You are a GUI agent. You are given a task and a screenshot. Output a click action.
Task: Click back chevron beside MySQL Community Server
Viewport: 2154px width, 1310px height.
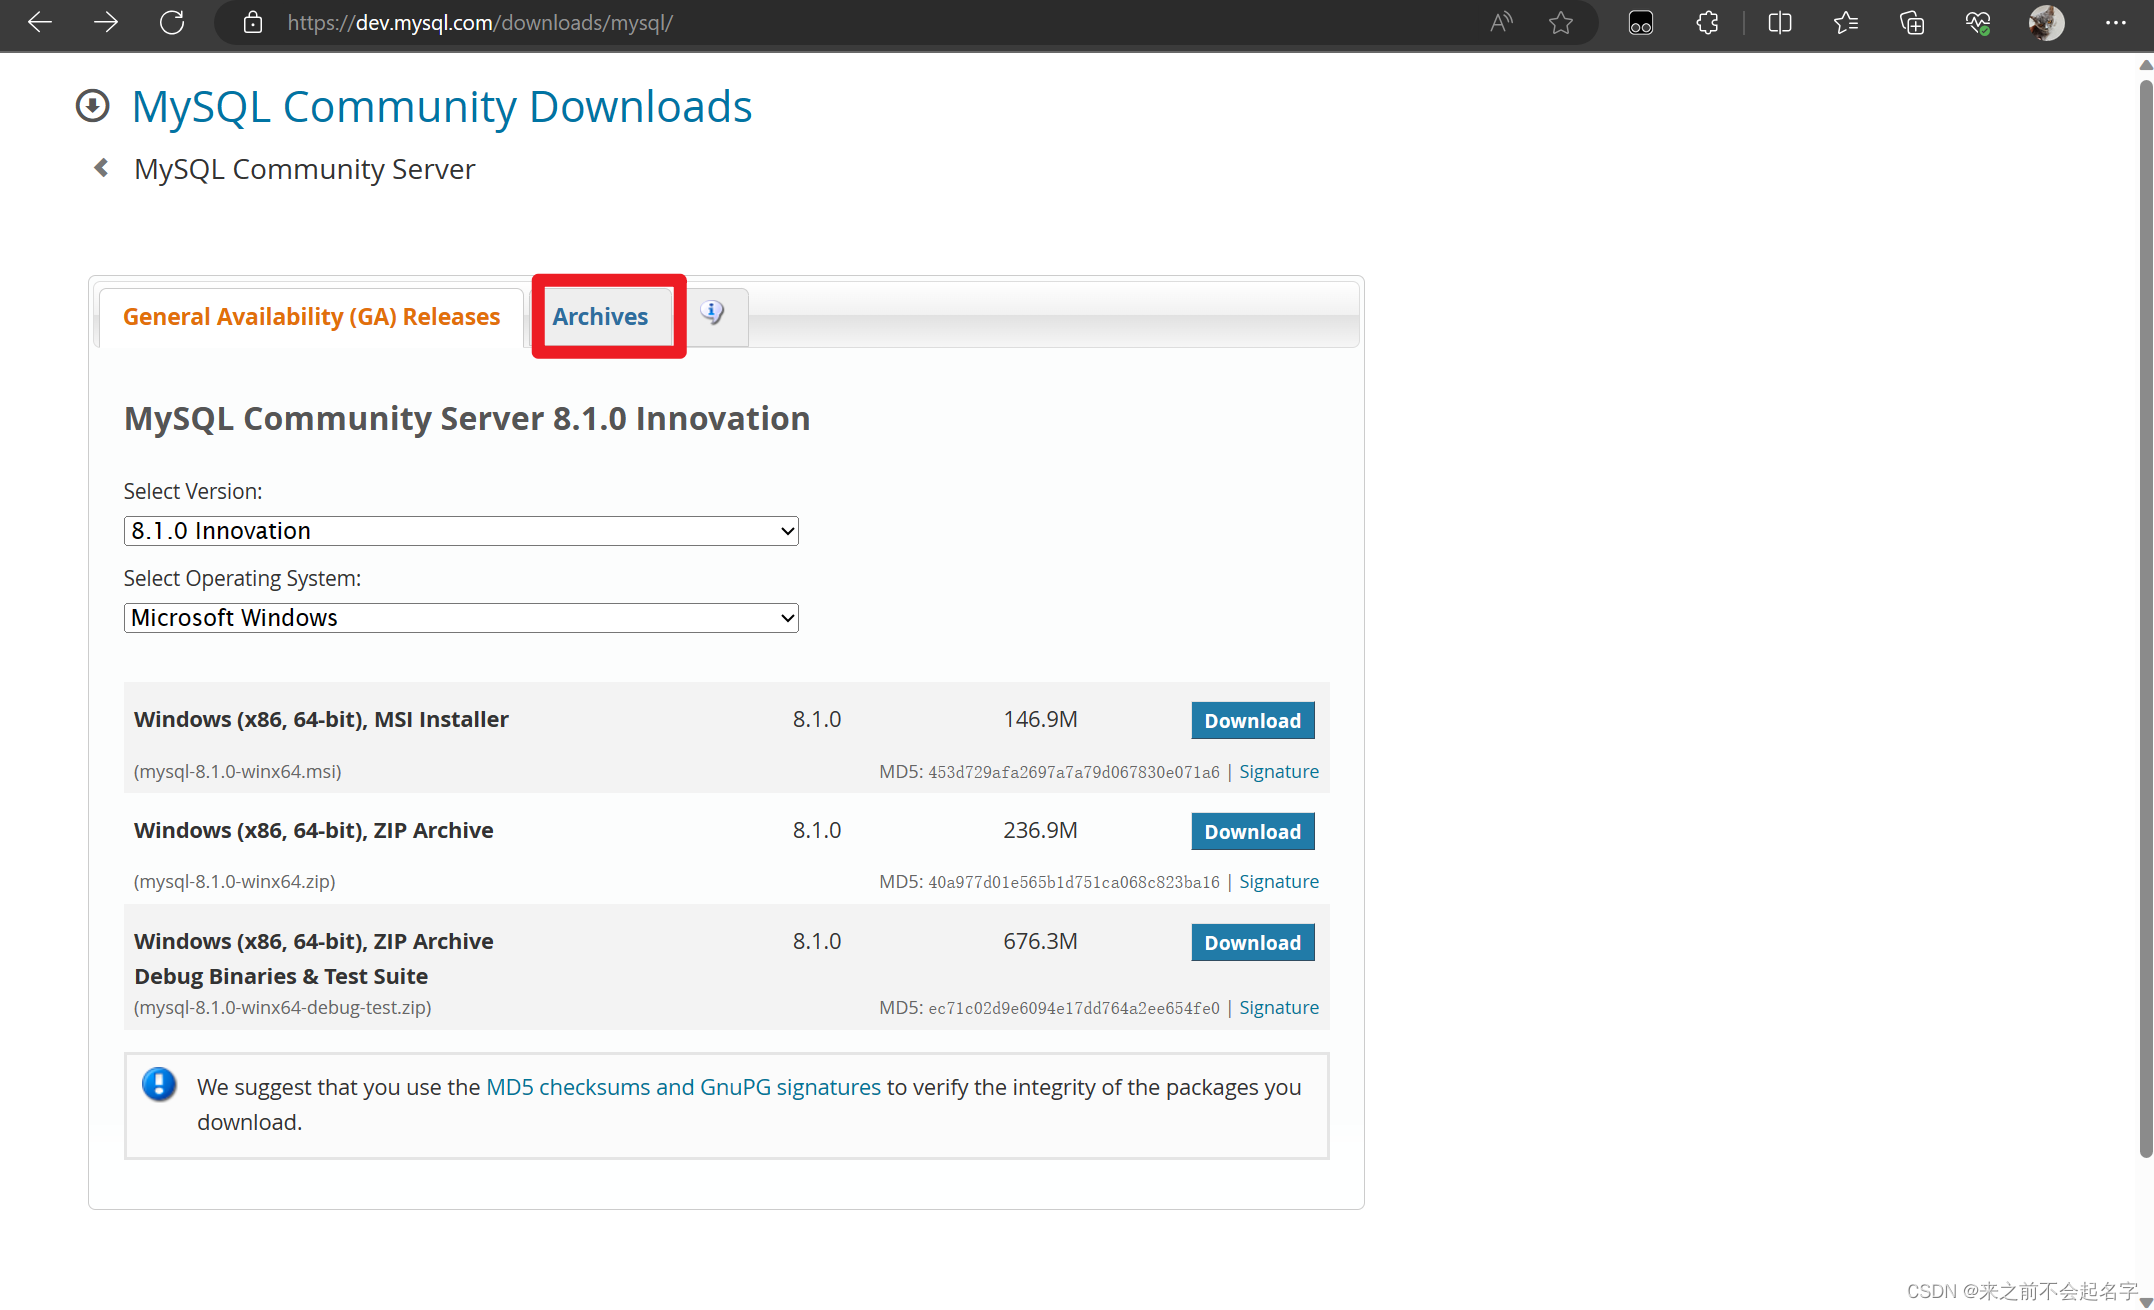point(101,168)
